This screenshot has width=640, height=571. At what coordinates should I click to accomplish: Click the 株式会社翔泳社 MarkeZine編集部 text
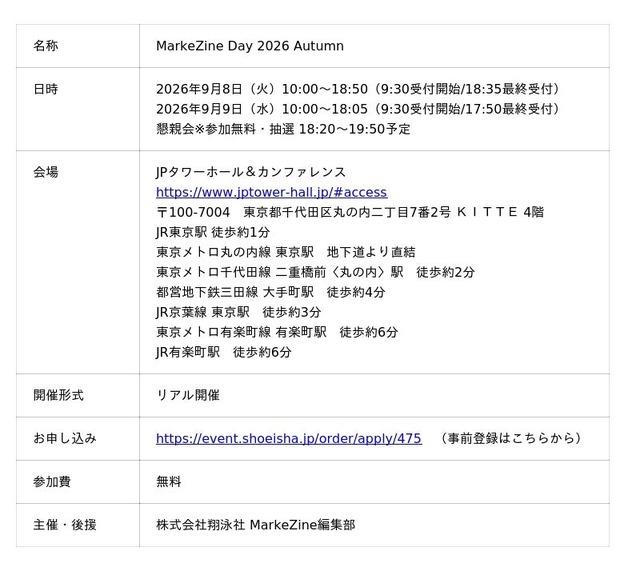tap(256, 525)
